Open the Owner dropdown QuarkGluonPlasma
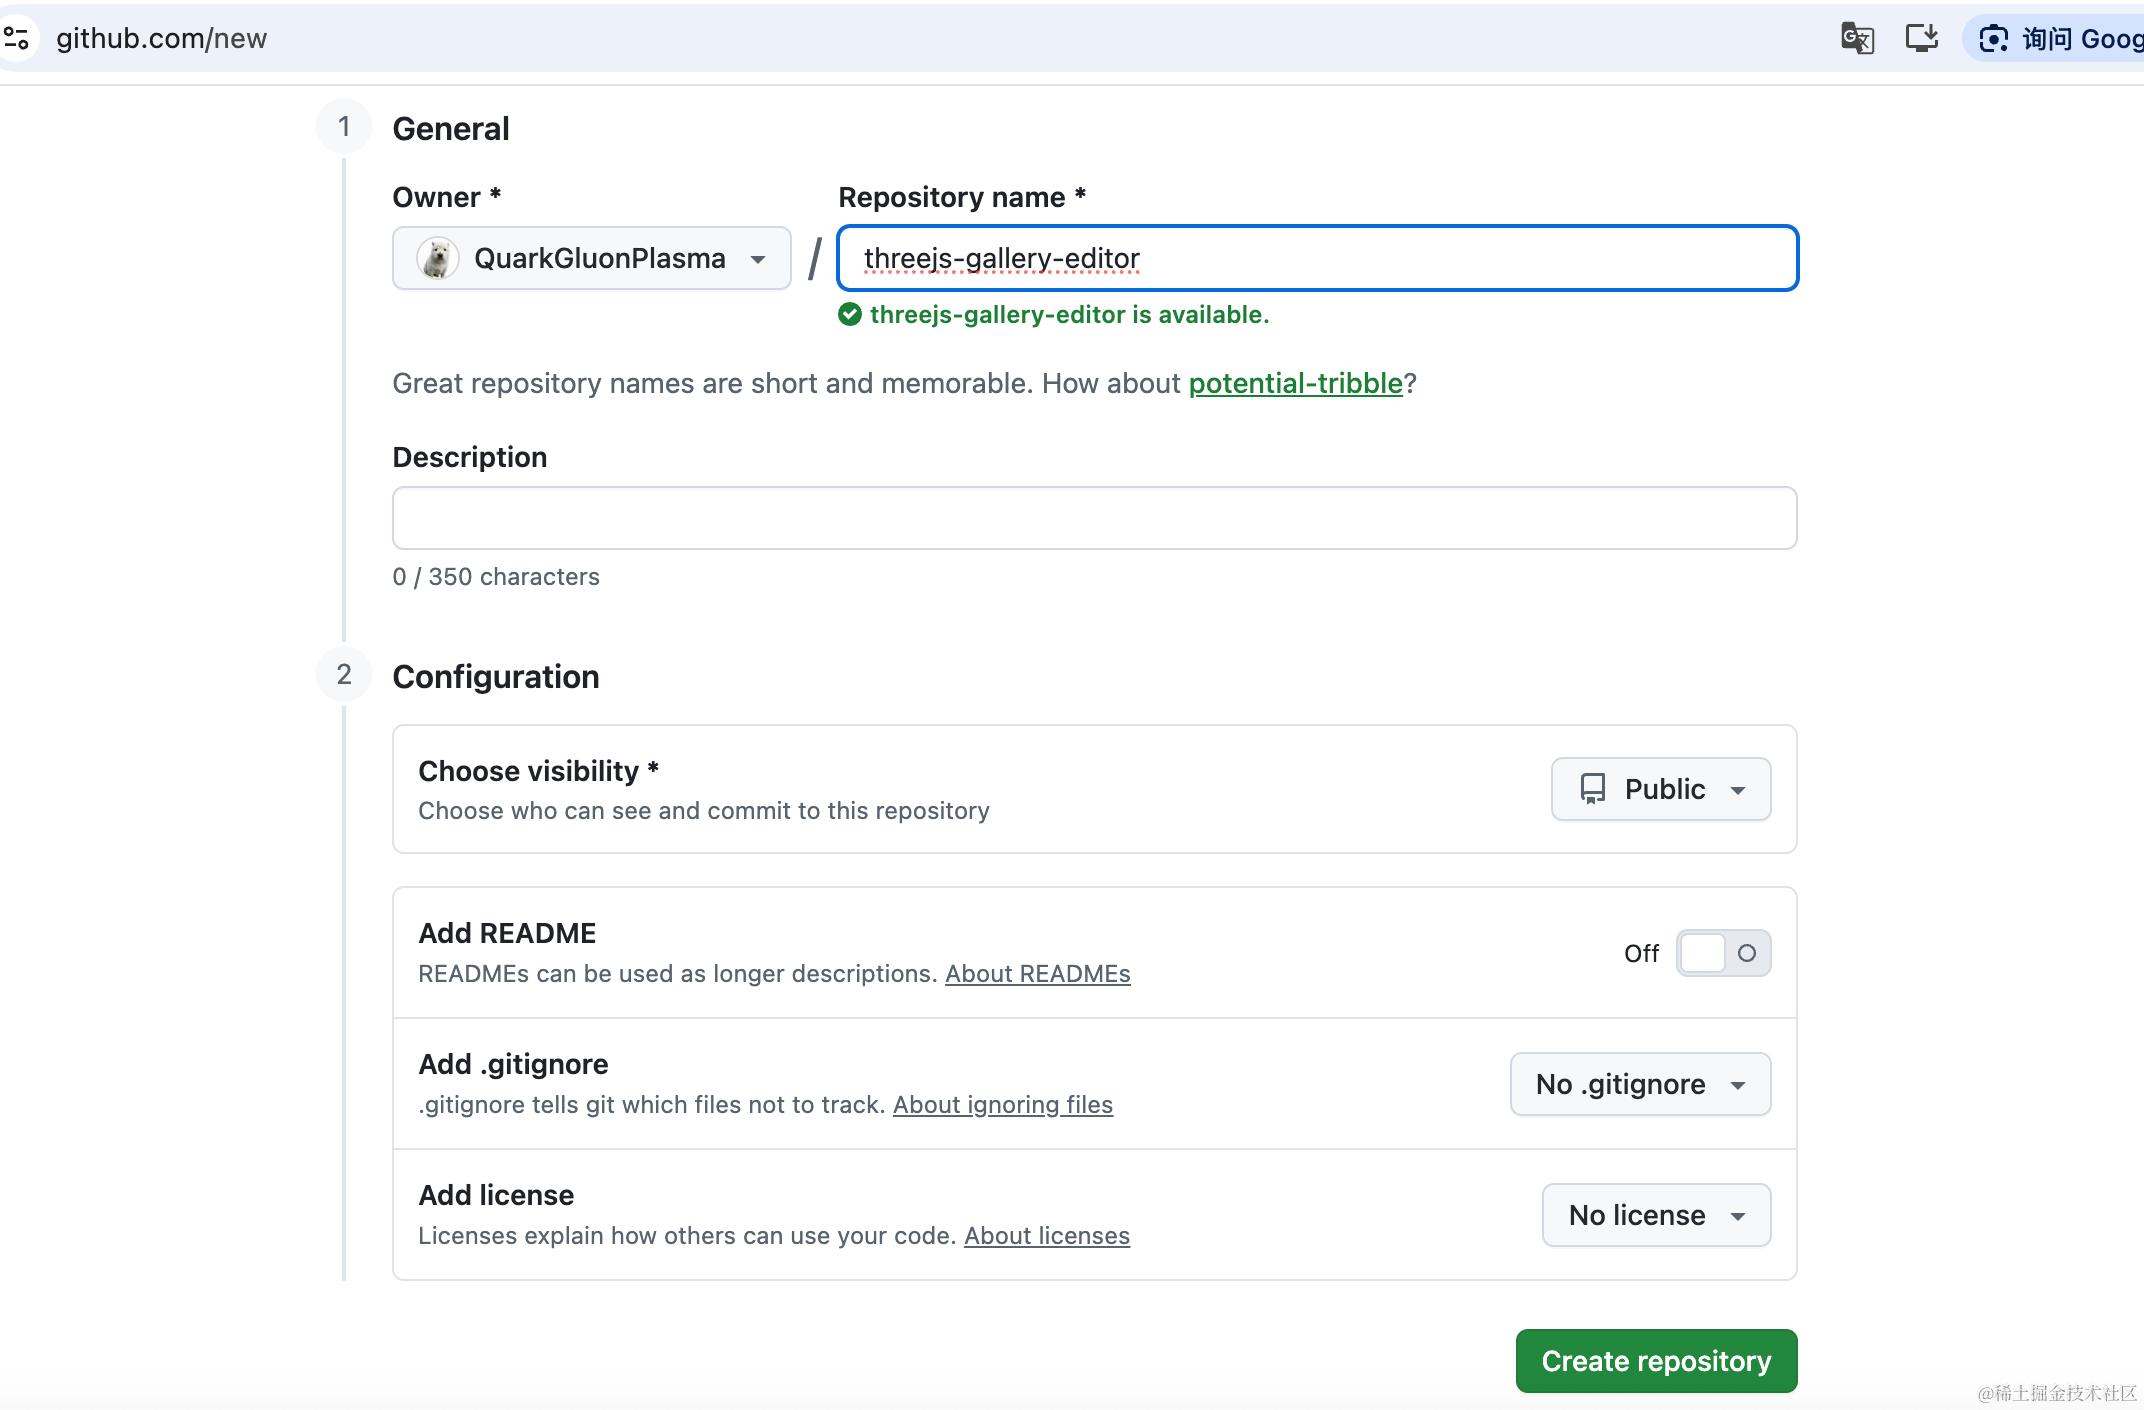This screenshot has width=2144, height=1410. tap(592, 258)
